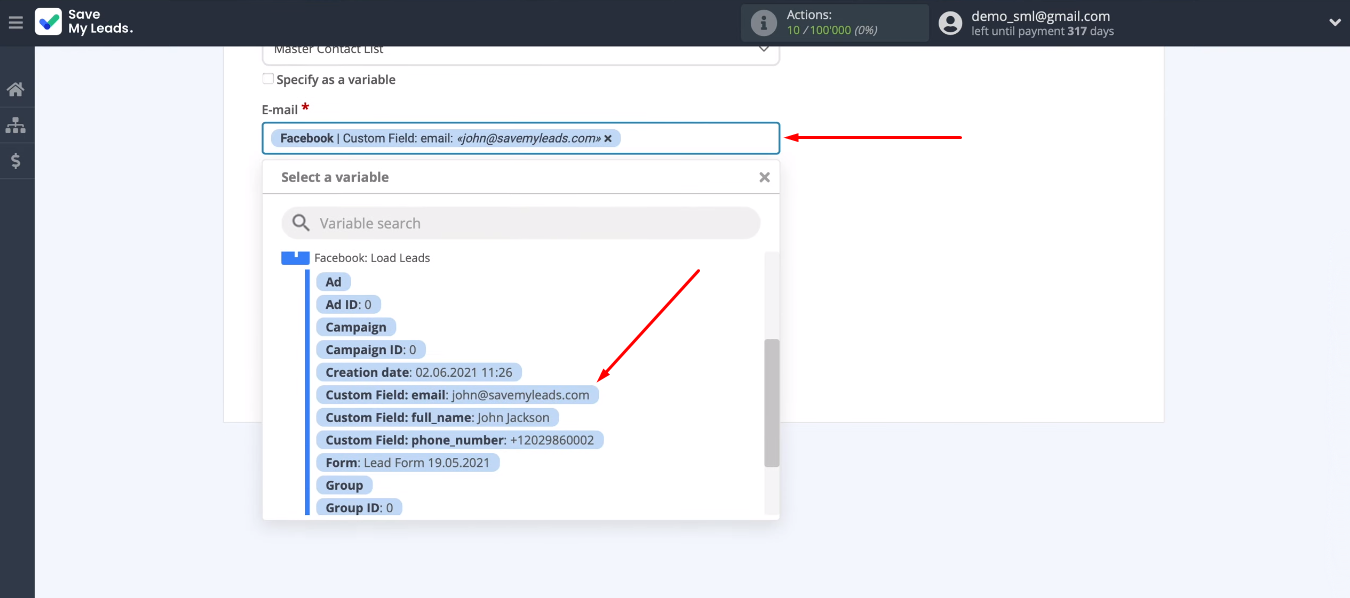The height and width of the screenshot is (598, 1350).
Task: Select the Group variable
Action: tap(344, 485)
